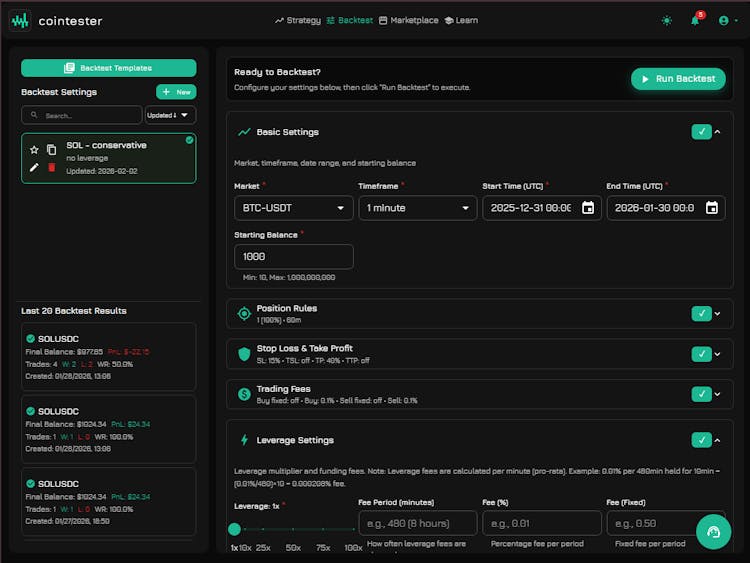Click the Leverage slider handle
Image resolution: width=750 pixels, height=563 pixels.
pyautogui.click(x=235, y=529)
